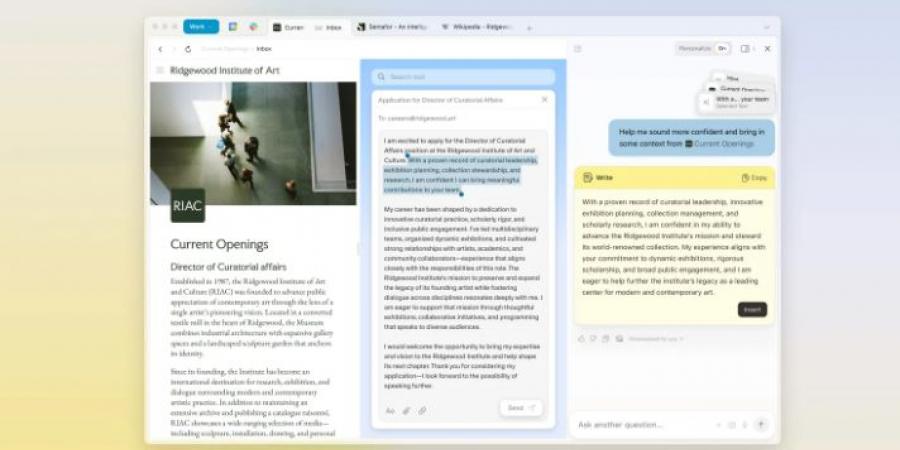Open the Work profile dropdown
Image resolution: width=900 pixels, height=450 pixels.
click(201, 26)
